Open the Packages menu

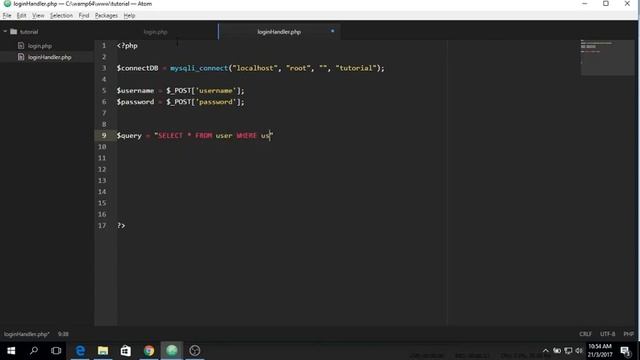click(106, 16)
